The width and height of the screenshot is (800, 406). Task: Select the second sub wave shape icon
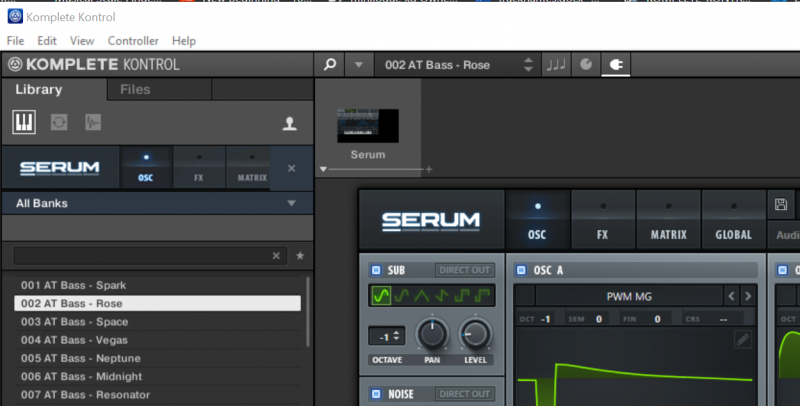402,295
